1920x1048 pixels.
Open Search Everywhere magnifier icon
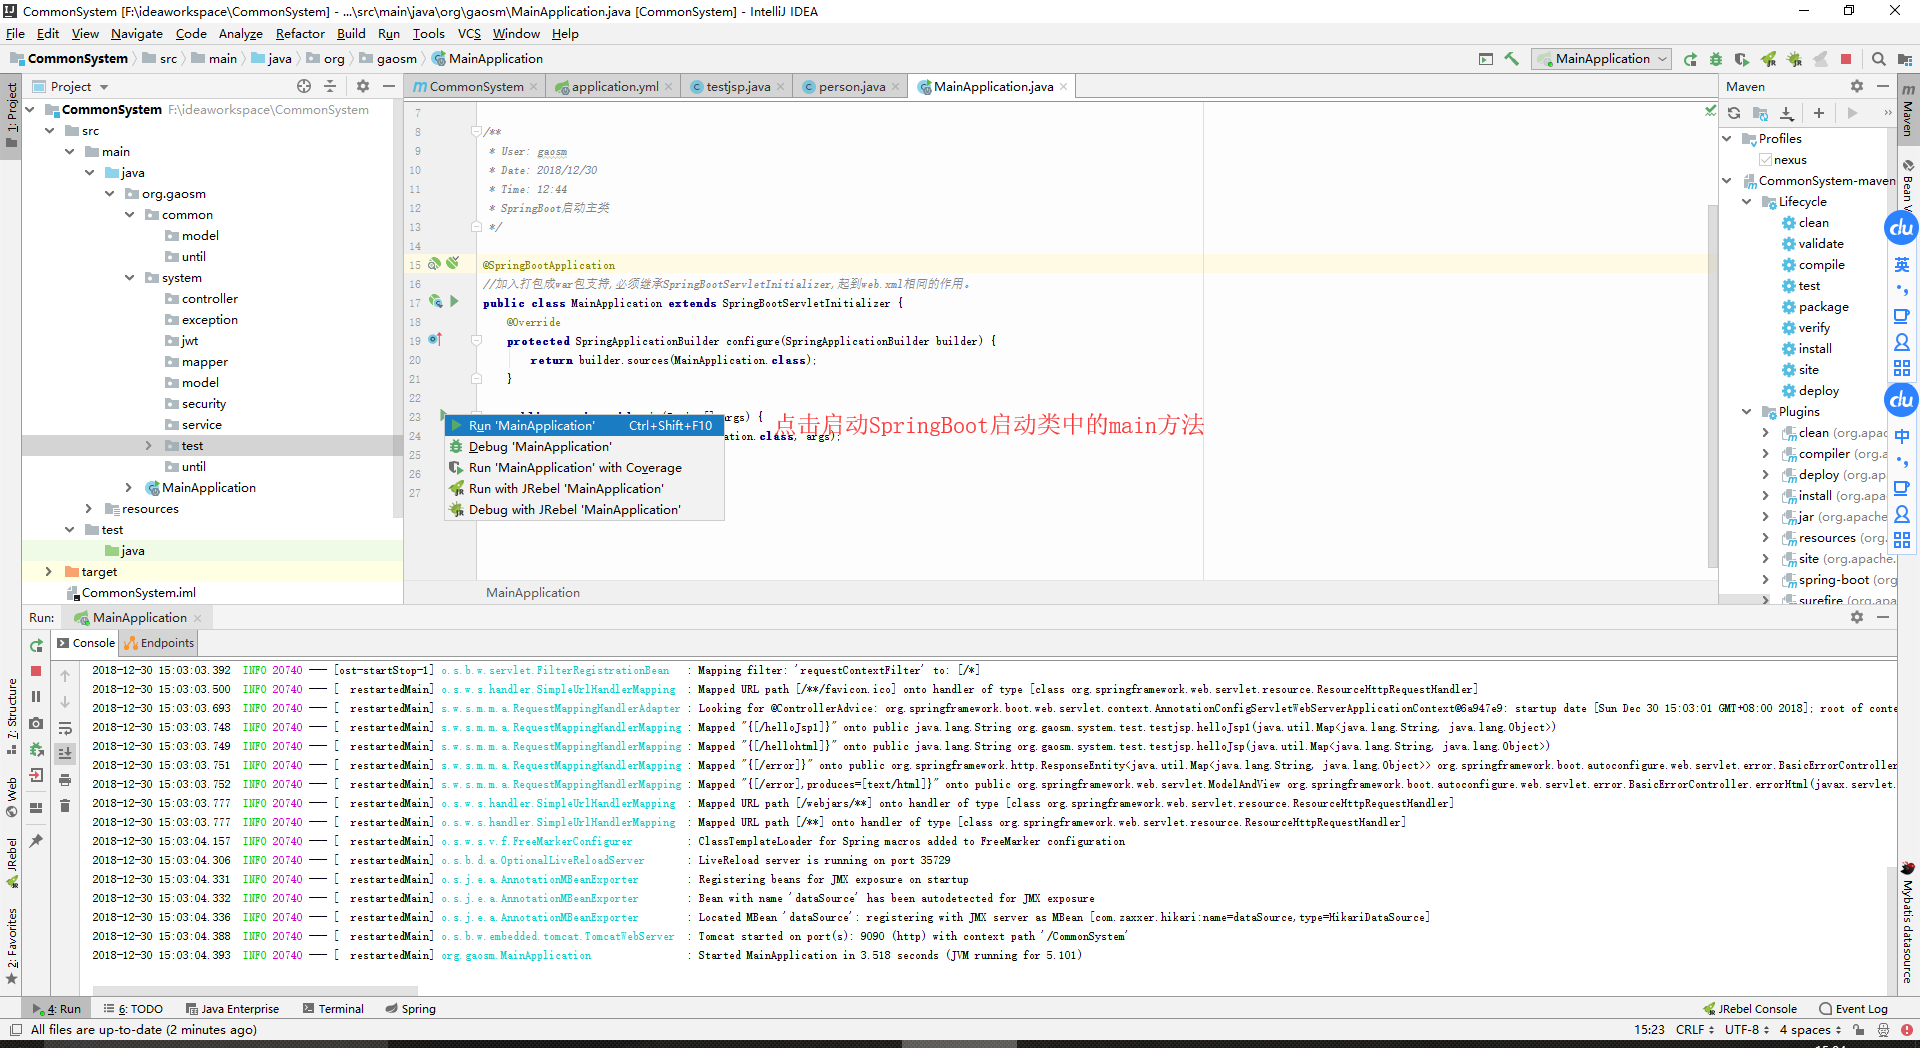[1878, 59]
